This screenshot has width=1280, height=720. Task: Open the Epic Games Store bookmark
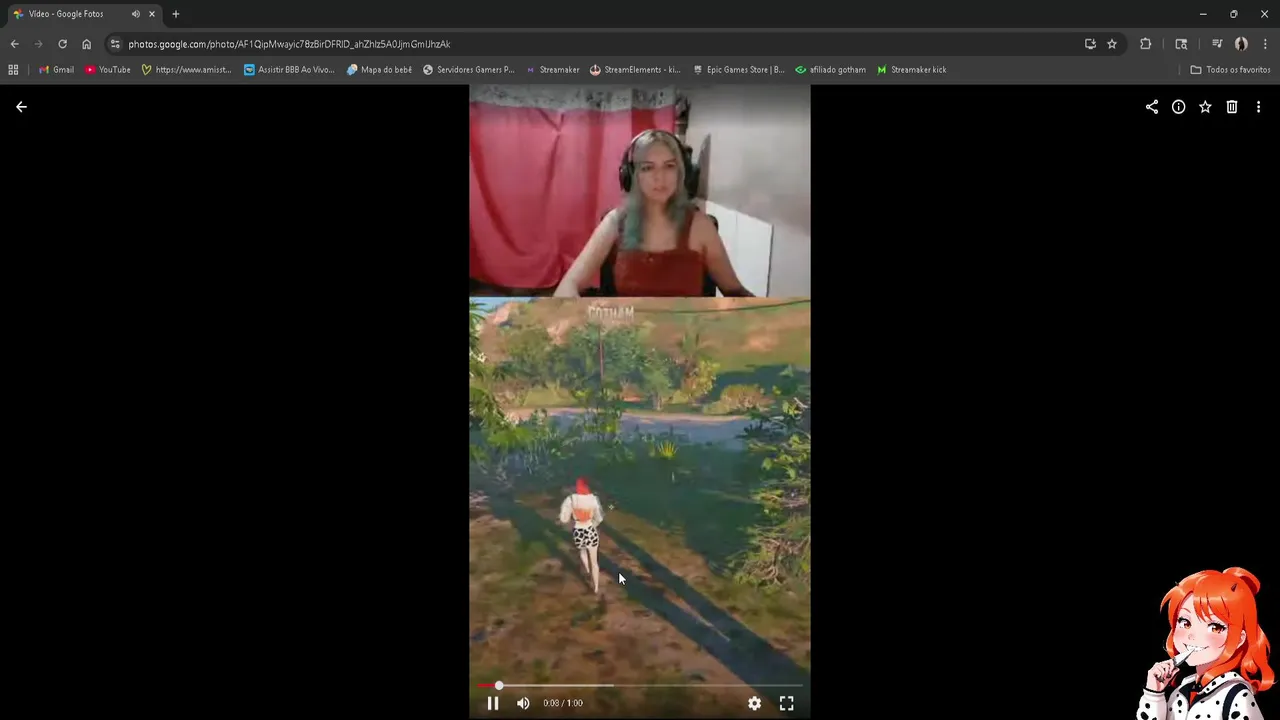pos(738,70)
